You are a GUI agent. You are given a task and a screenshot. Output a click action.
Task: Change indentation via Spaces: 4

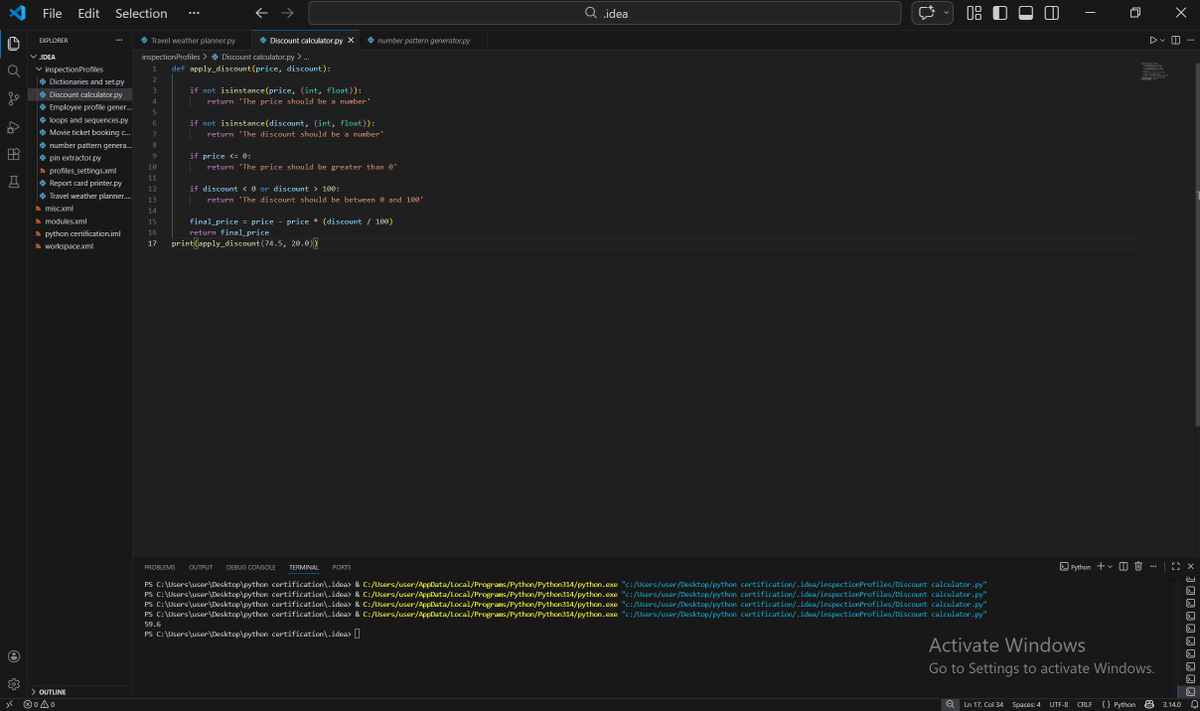tap(1026, 704)
